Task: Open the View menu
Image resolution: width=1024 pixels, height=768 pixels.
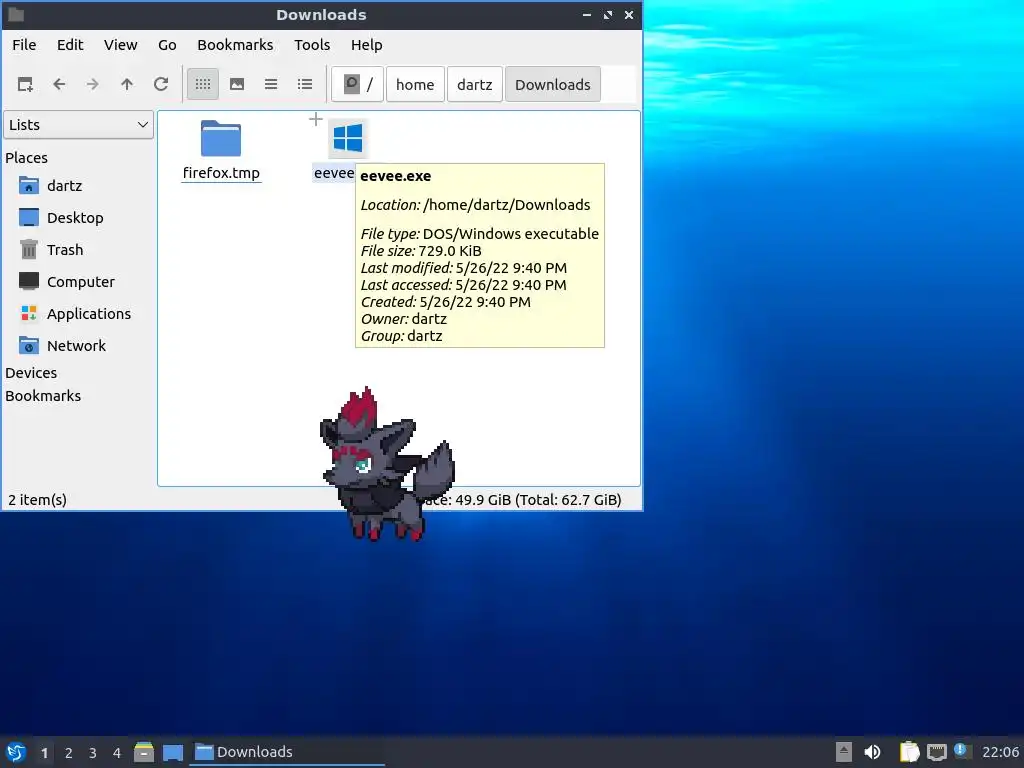Action: click(121, 45)
